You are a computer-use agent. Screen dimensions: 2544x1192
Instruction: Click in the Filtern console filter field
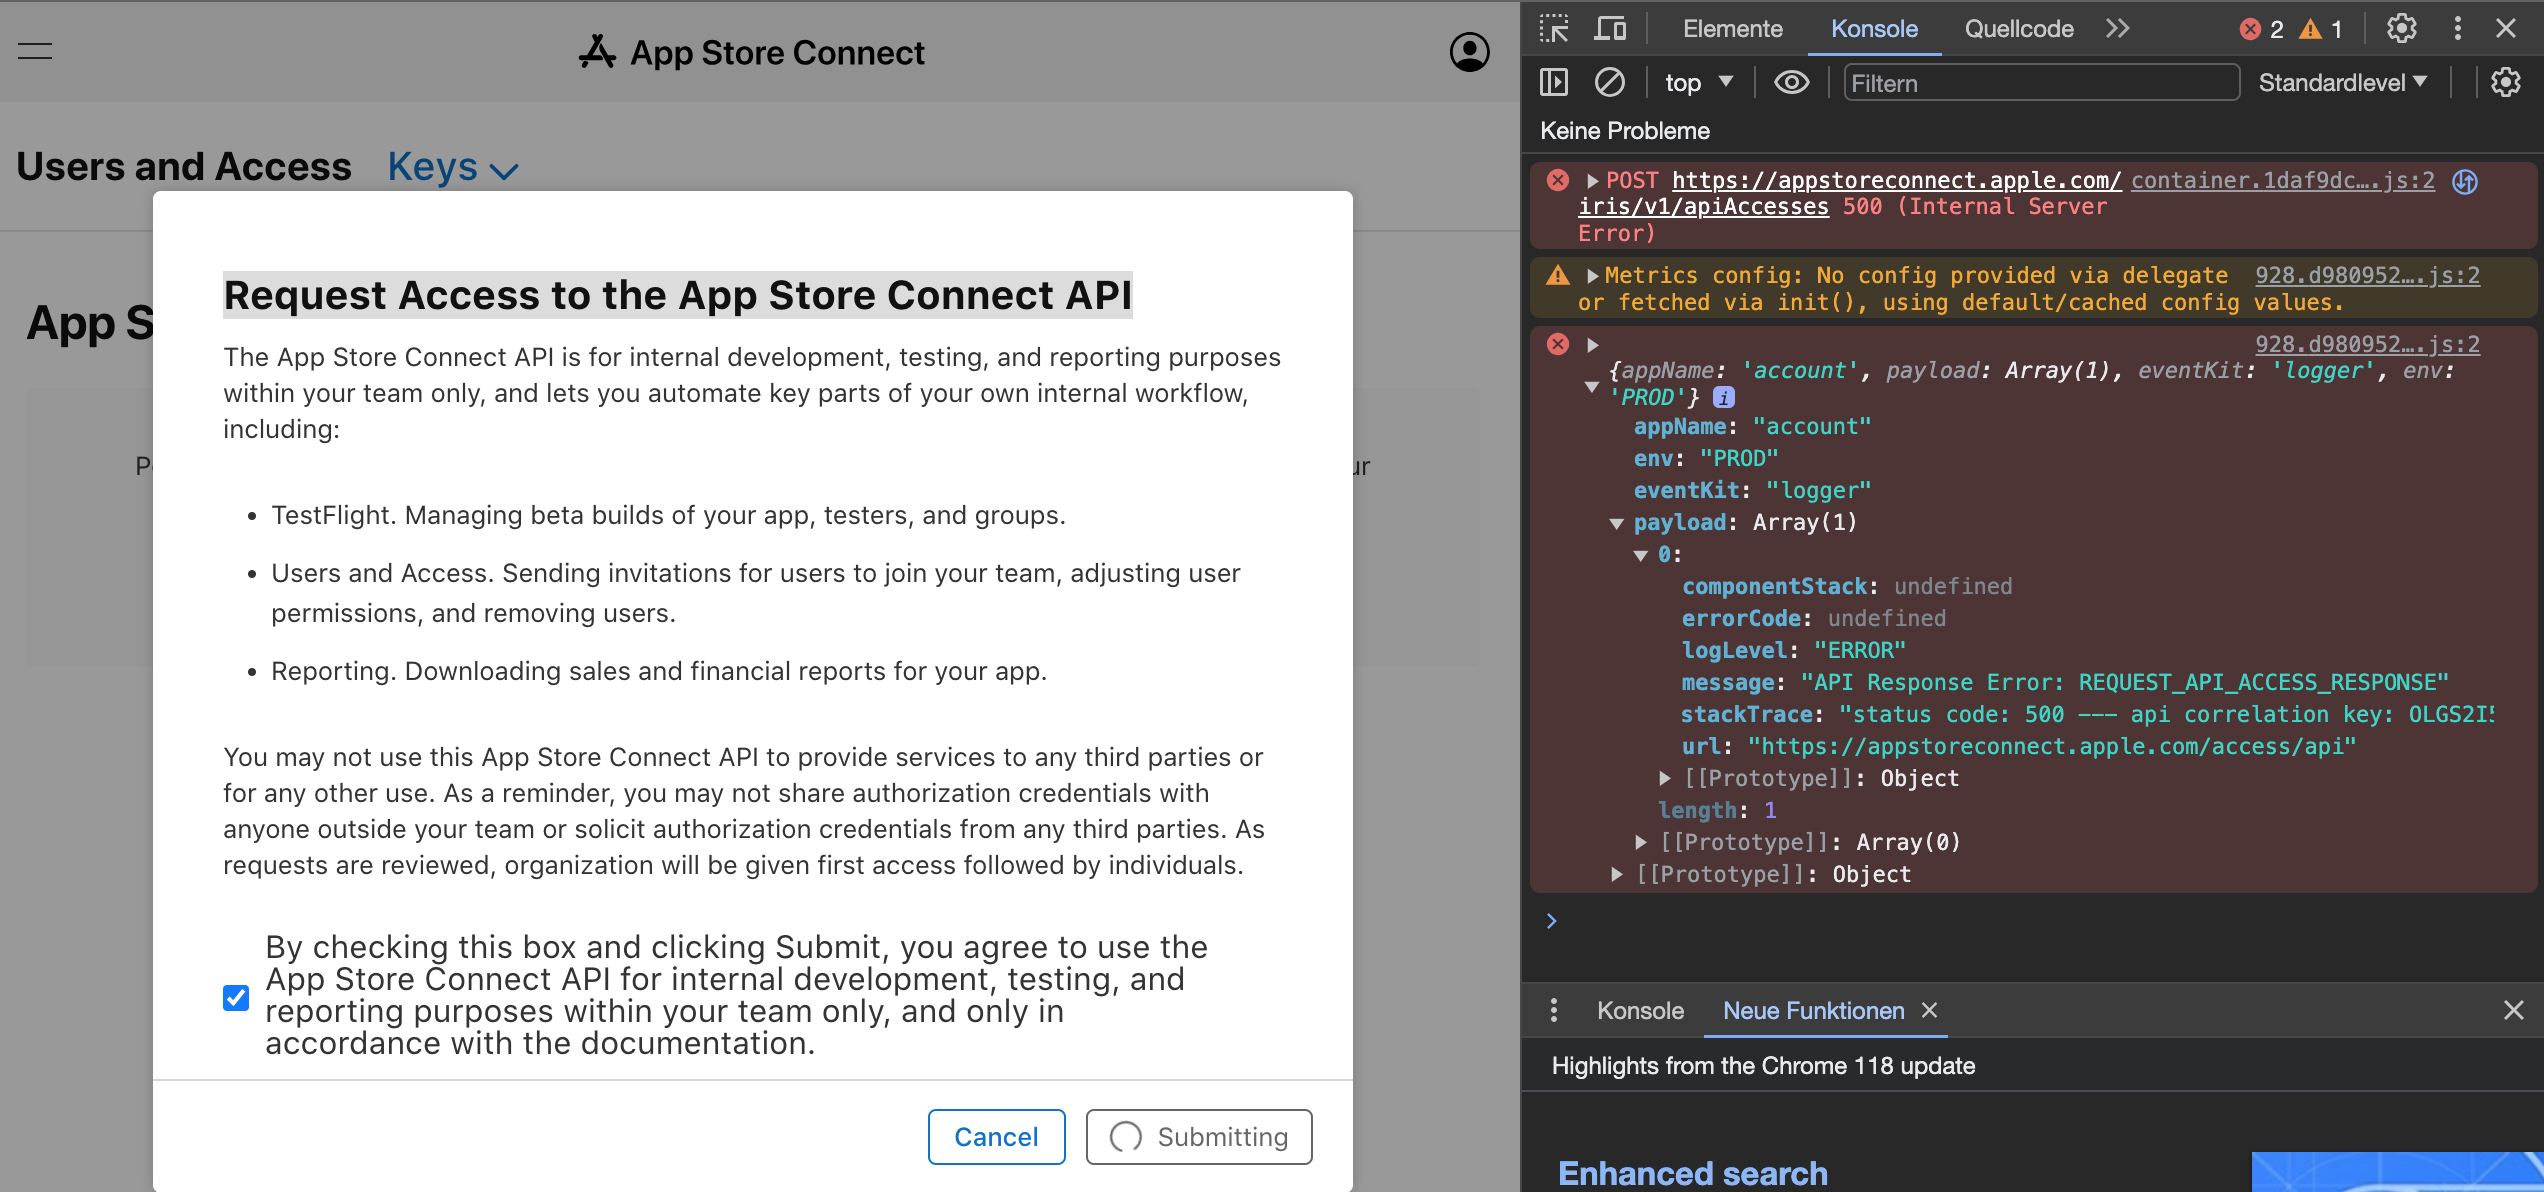pos(2040,83)
